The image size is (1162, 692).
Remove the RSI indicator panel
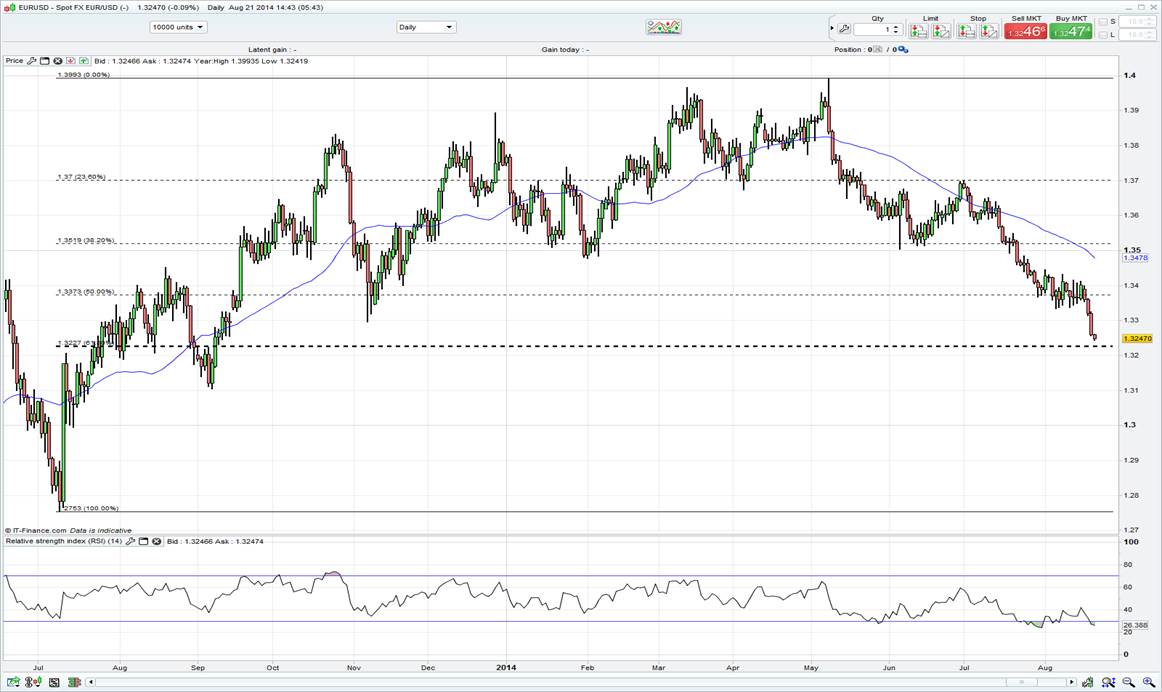156,541
